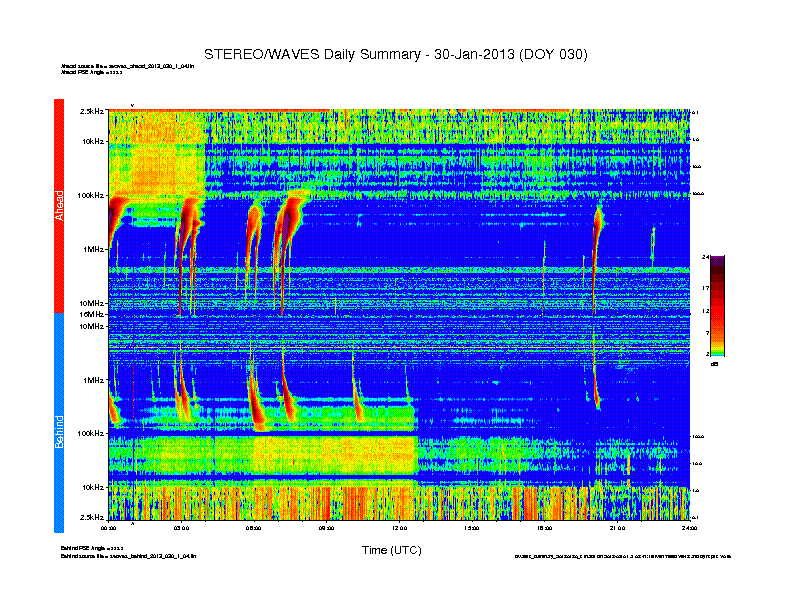This screenshot has width=792, height=612.
Task: Click the Behind source file text
Action: pos(128,556)
